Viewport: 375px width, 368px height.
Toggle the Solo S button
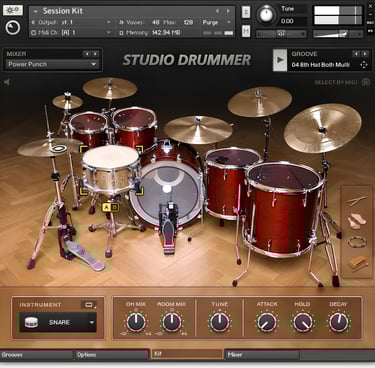pyautogui.click(x=246, y=12)
